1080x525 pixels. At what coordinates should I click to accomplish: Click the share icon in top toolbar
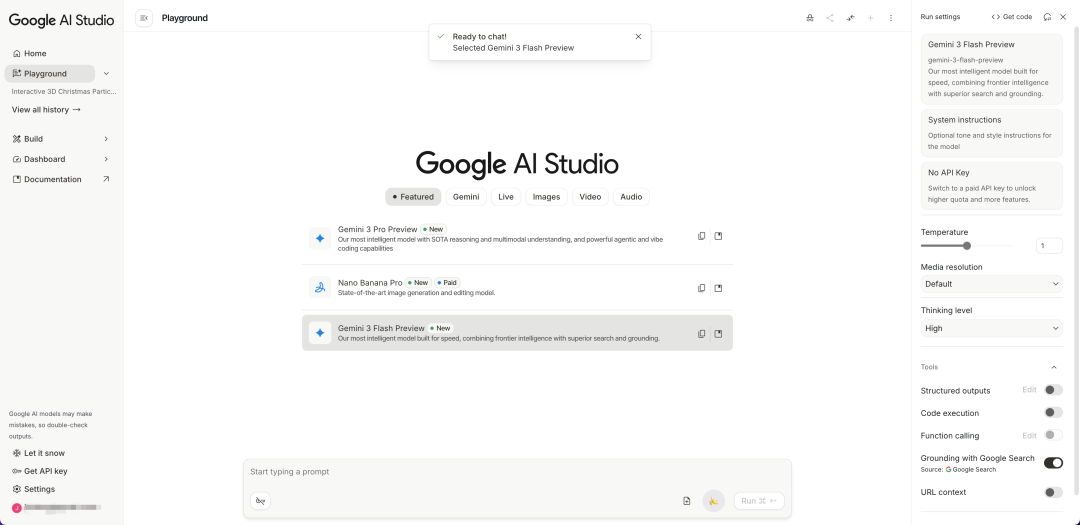pos(829,18)
